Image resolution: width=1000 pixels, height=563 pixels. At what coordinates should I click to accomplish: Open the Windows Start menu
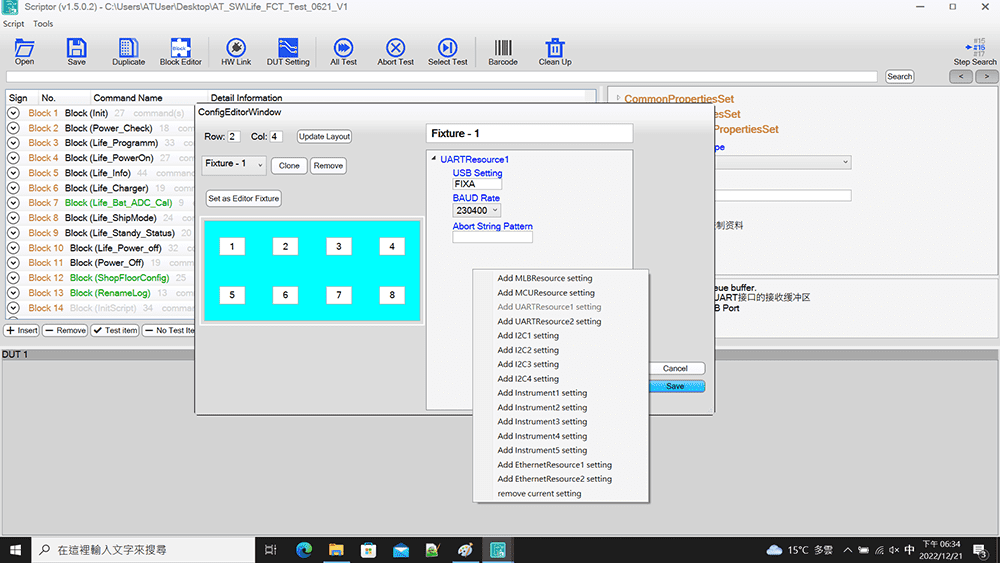(15, 550)
